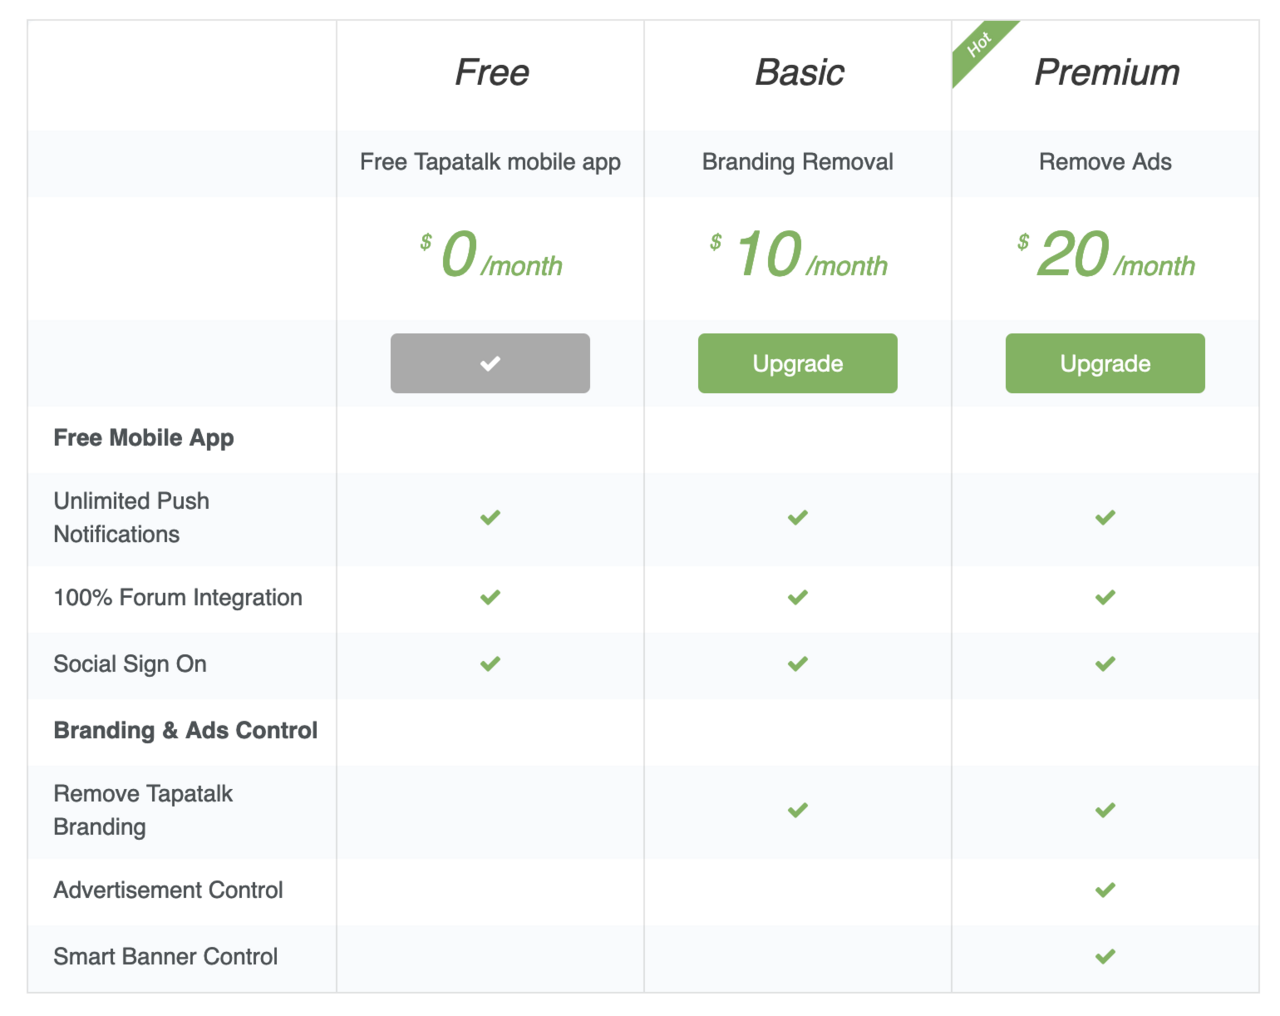Viewport: 1280px width, 1016px height.
Task: Click Free plan Social Sign On checkmark
Action: 490,664
